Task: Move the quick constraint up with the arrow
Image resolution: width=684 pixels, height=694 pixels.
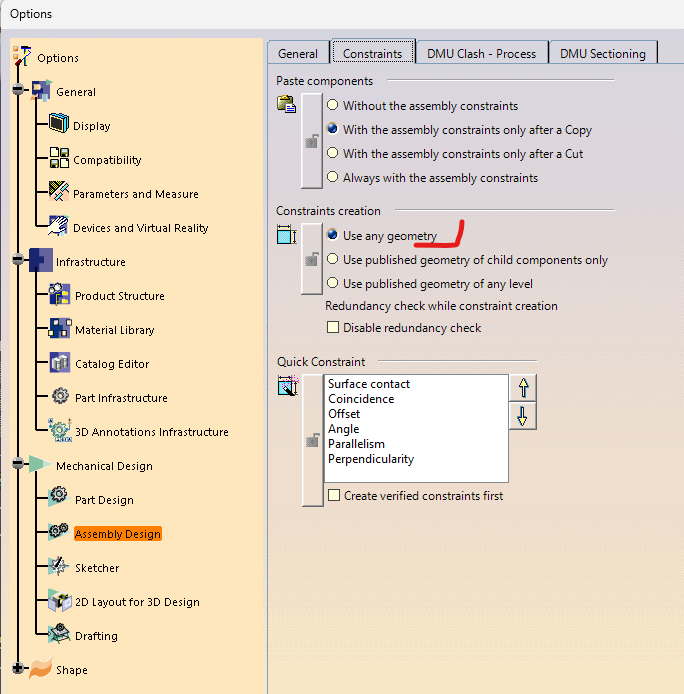Action: coord(522,387)
